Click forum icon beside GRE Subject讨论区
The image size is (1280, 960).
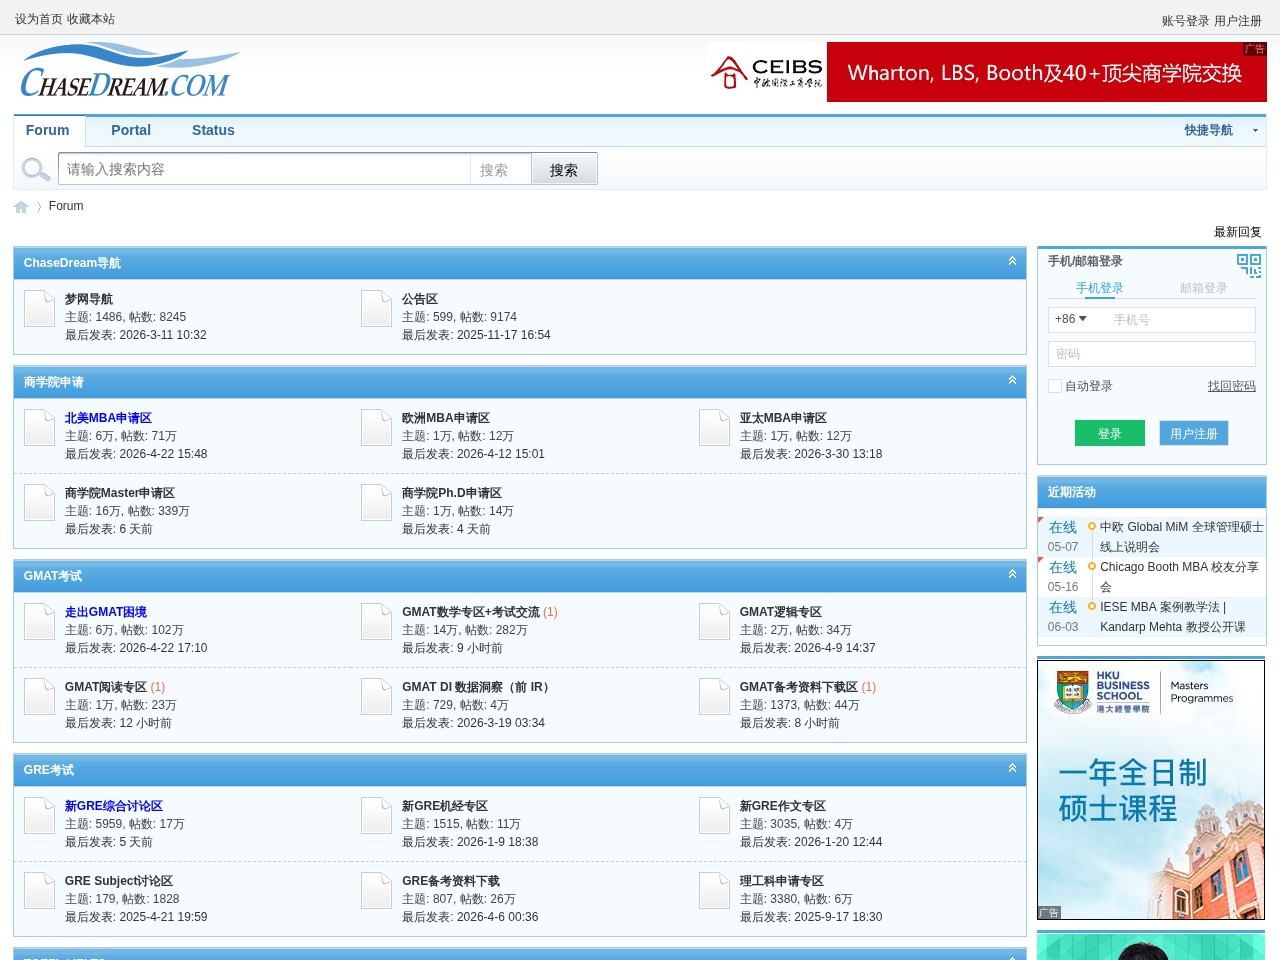click(x=40, y=890)
